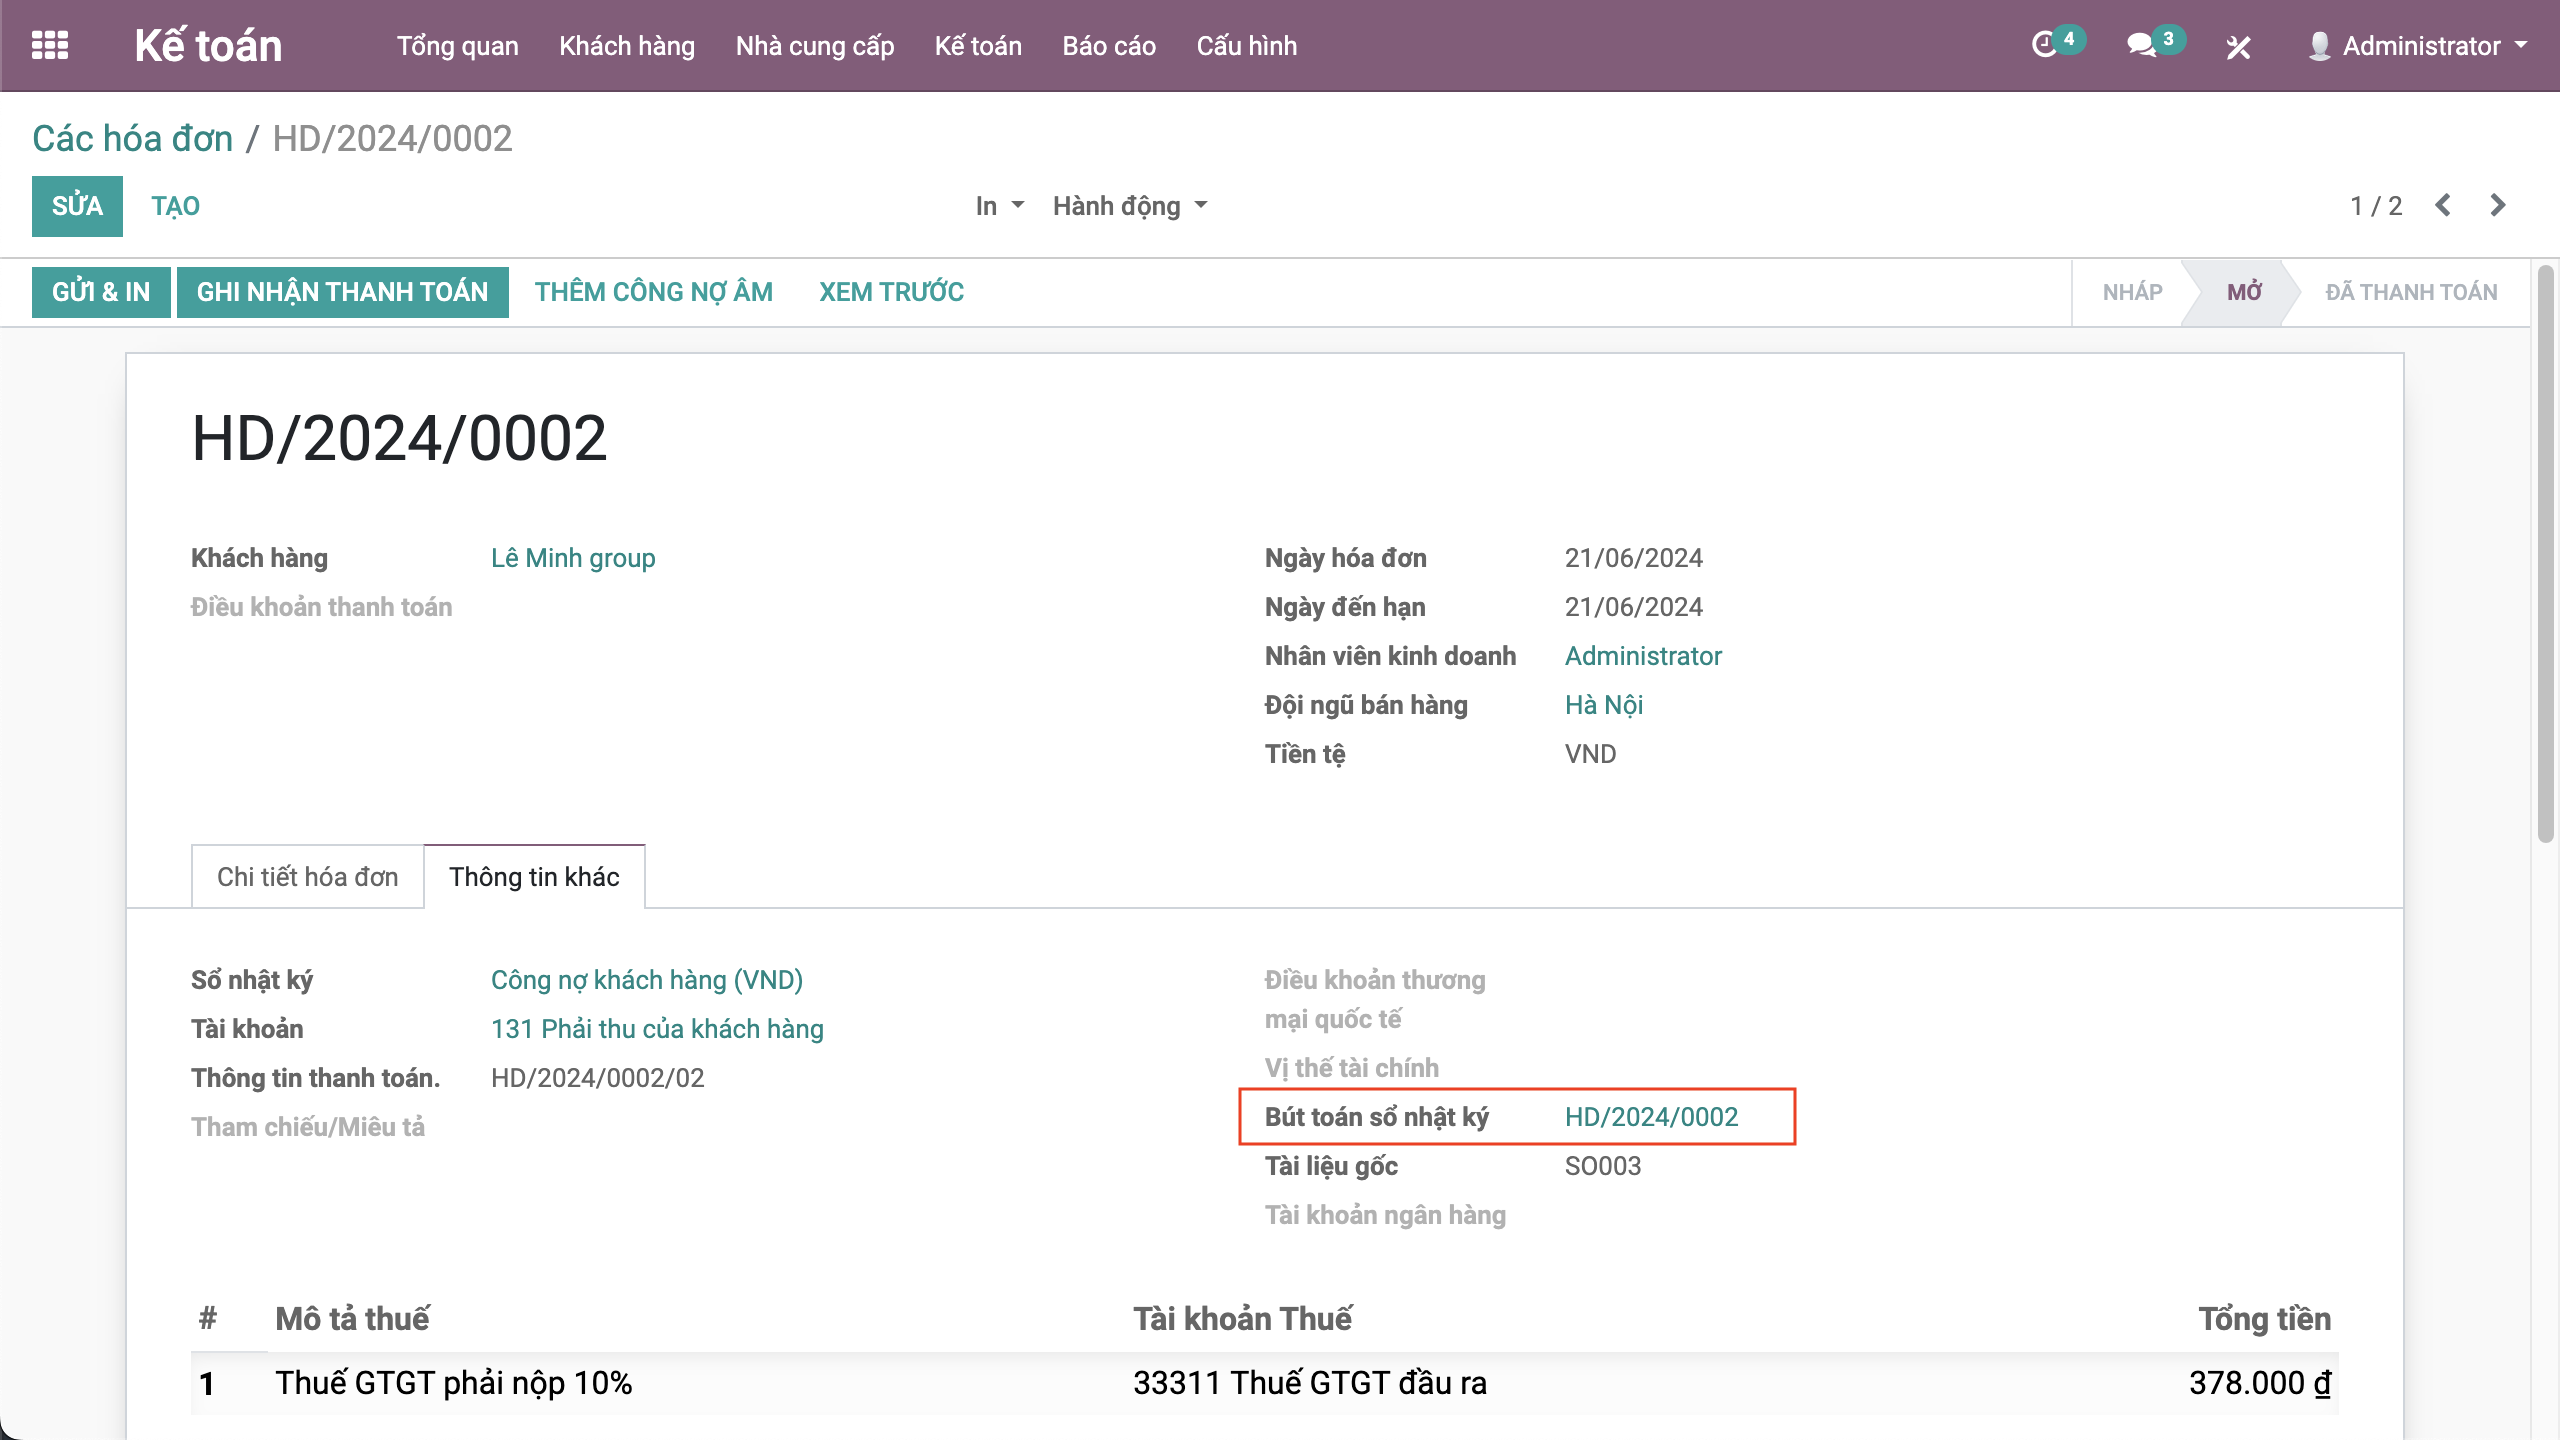The image size is (2560, 1440).
Task: Open the Khách hàng menu
Action: click(627, 46)
